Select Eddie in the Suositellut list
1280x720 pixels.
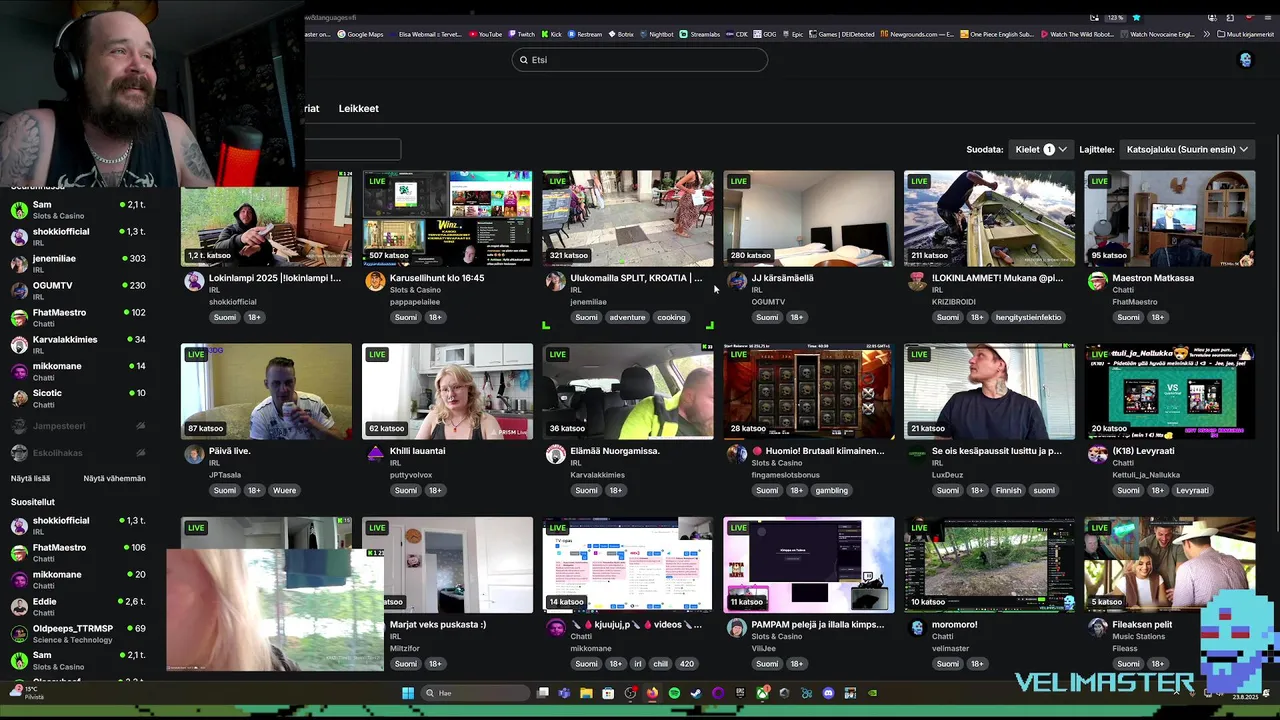78,606
